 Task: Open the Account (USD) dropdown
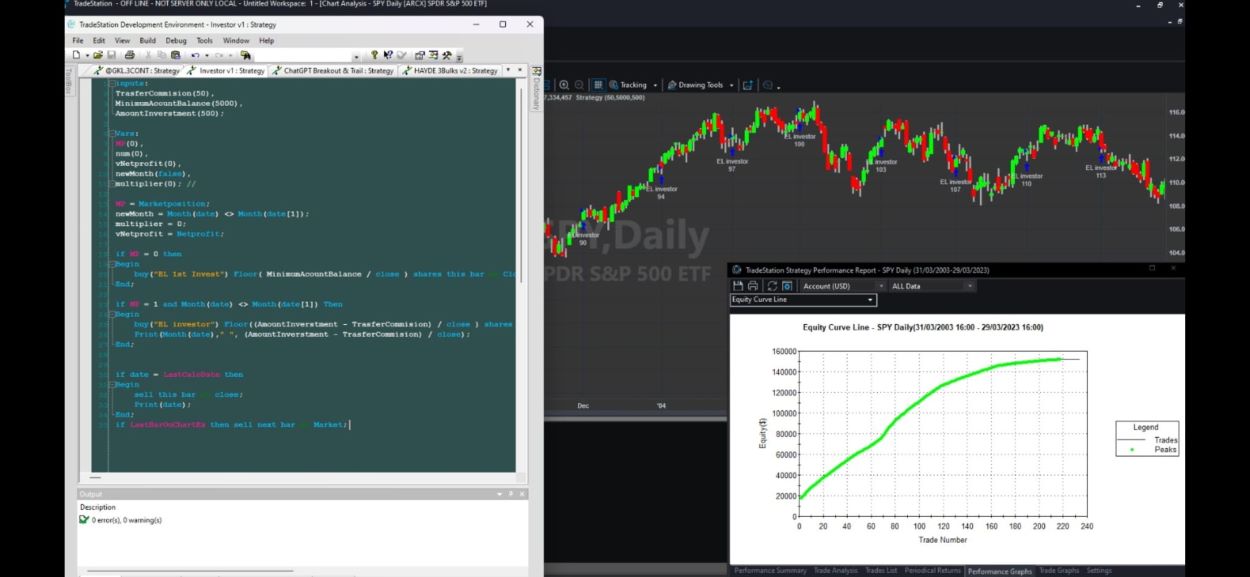(x=835, y=286)
